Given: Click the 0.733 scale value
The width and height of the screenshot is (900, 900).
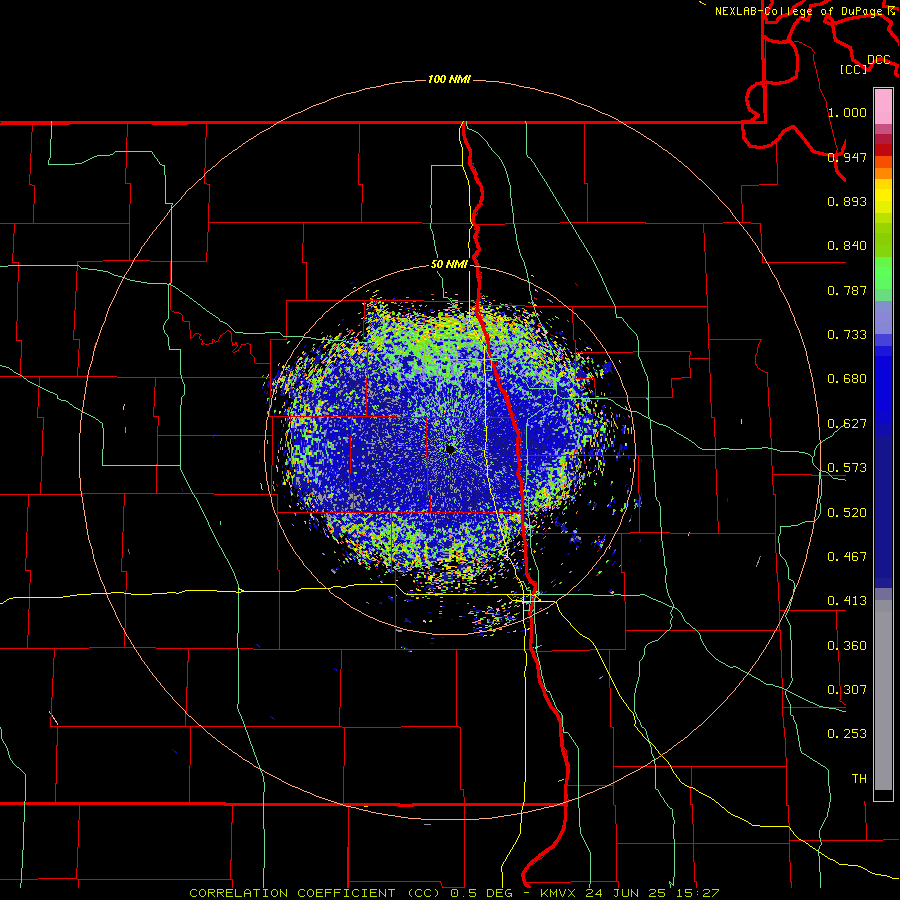Looking at the screenshot, I should pos(847,335).
